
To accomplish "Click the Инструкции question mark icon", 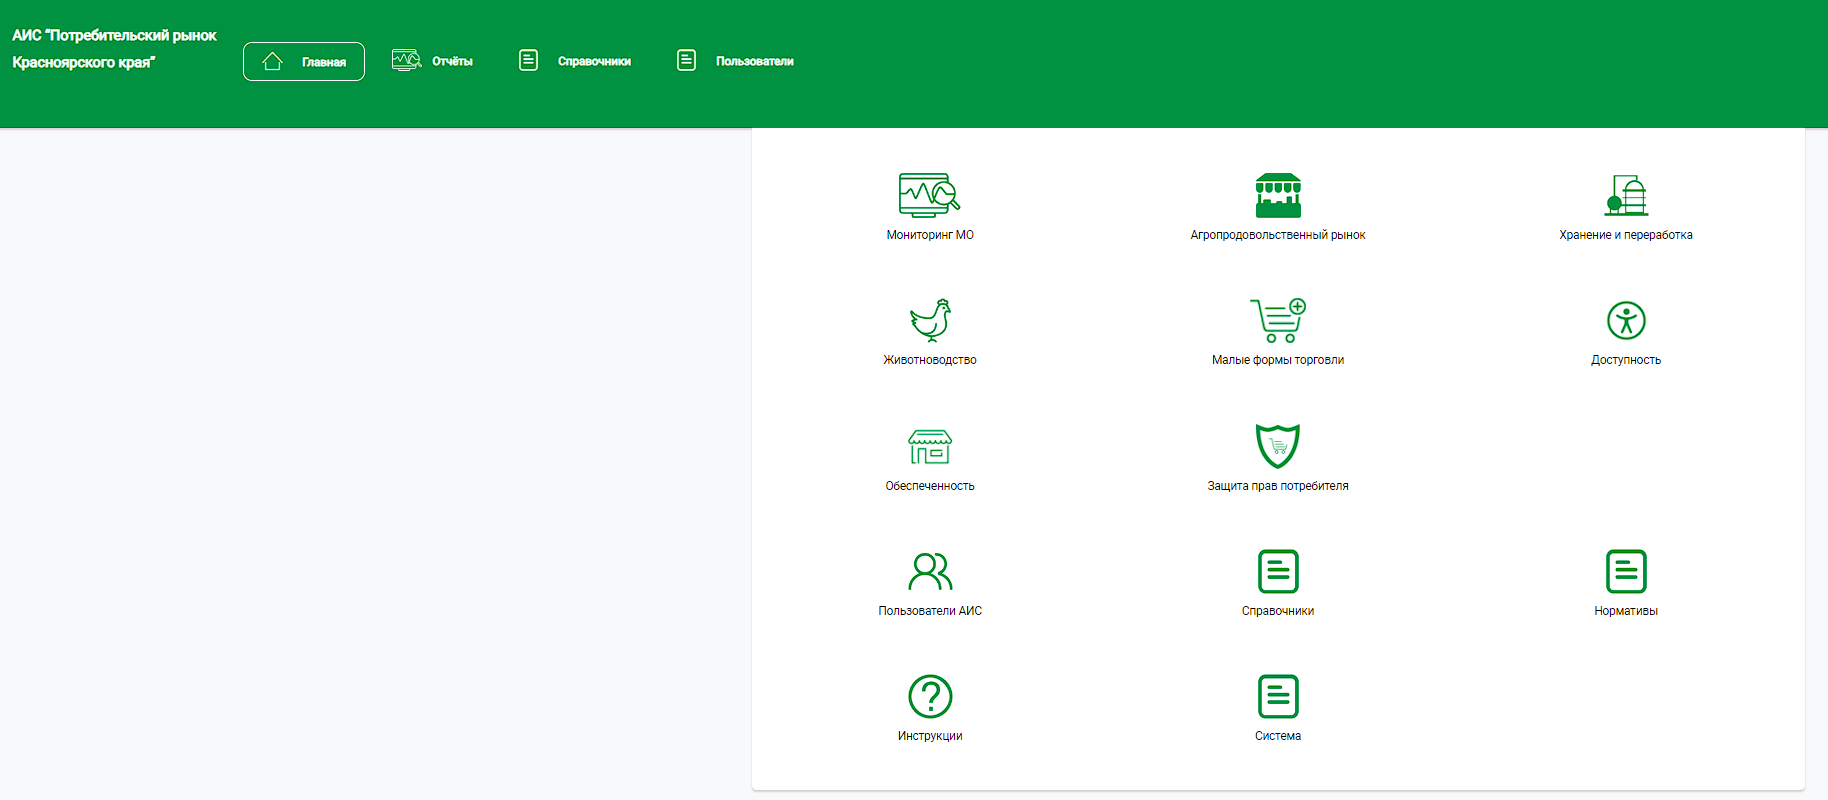I will (x=930, y=696).
